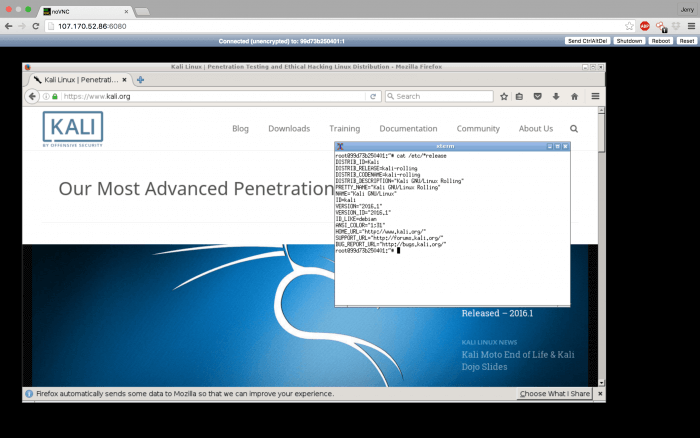Open a new Firefox tab with the plus icon
The height and width of the screenshot is (438, 700).
pos(140,79)
